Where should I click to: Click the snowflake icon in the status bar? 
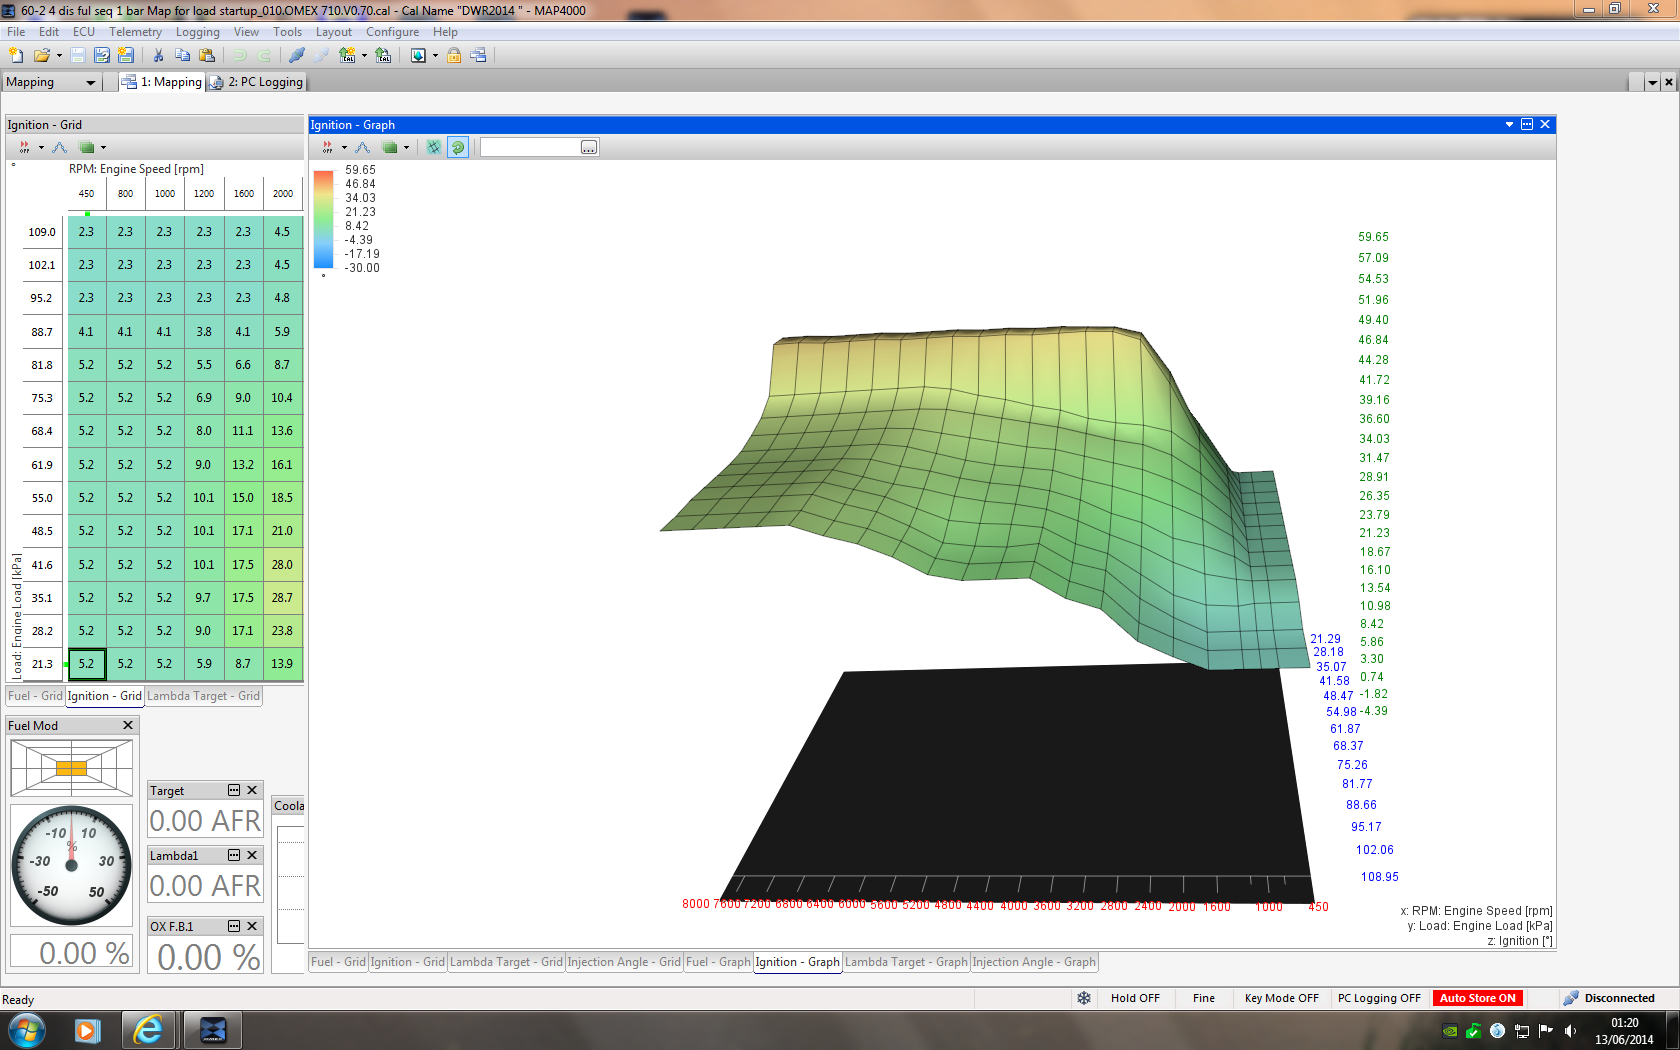click(x=1084, y=998)
